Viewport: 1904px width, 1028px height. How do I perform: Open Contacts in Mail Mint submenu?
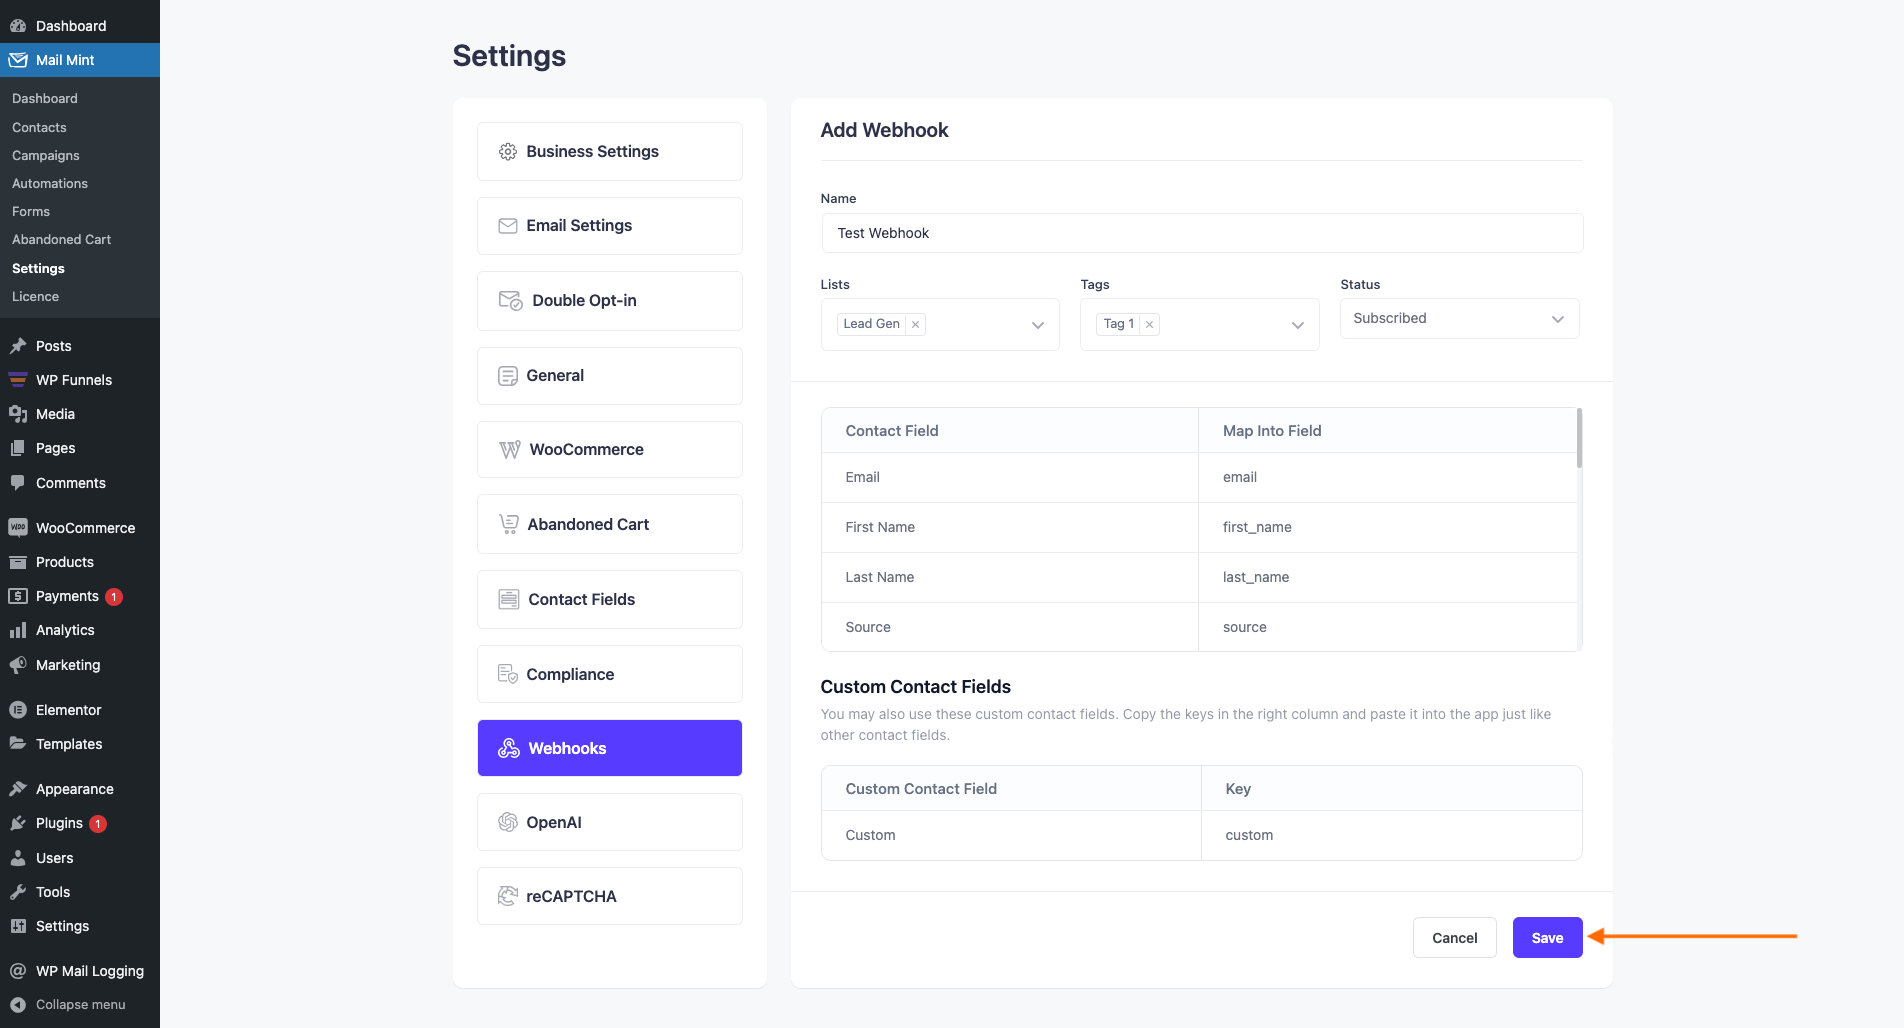tap(39, 127)
